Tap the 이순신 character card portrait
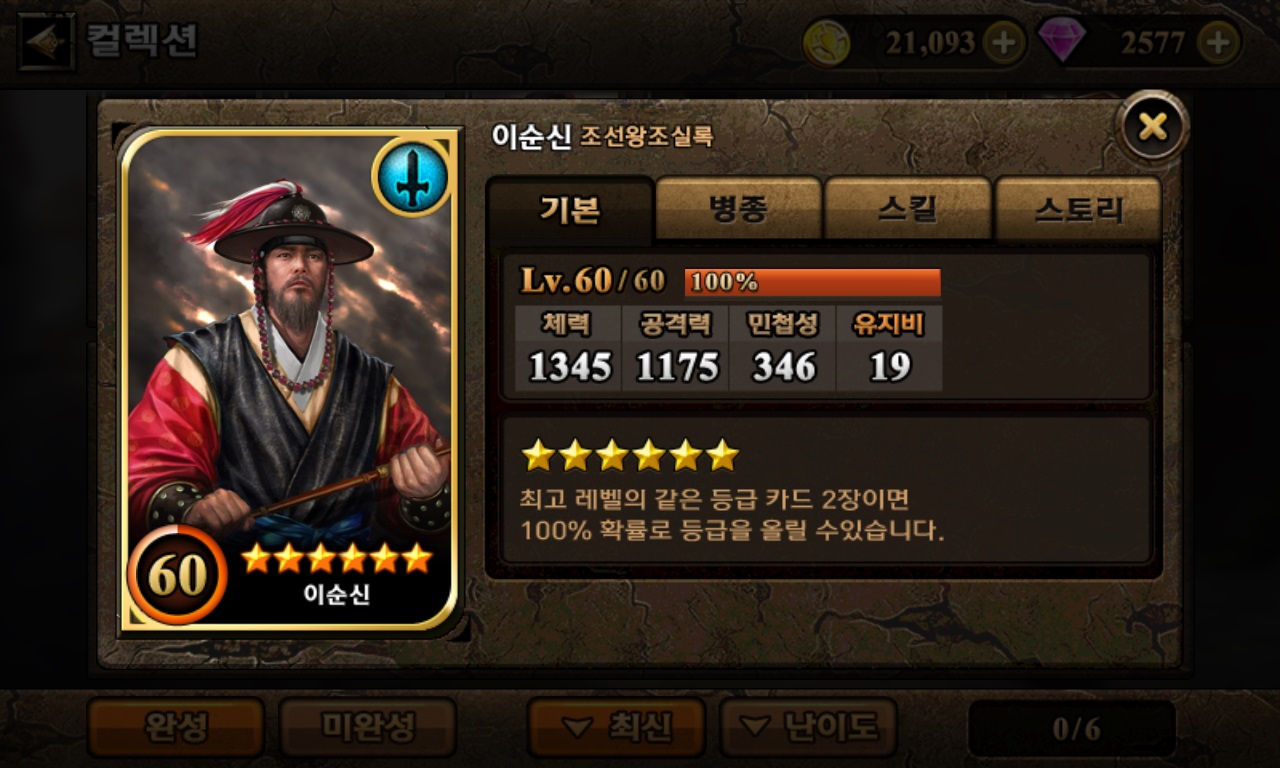 (289, 381)
